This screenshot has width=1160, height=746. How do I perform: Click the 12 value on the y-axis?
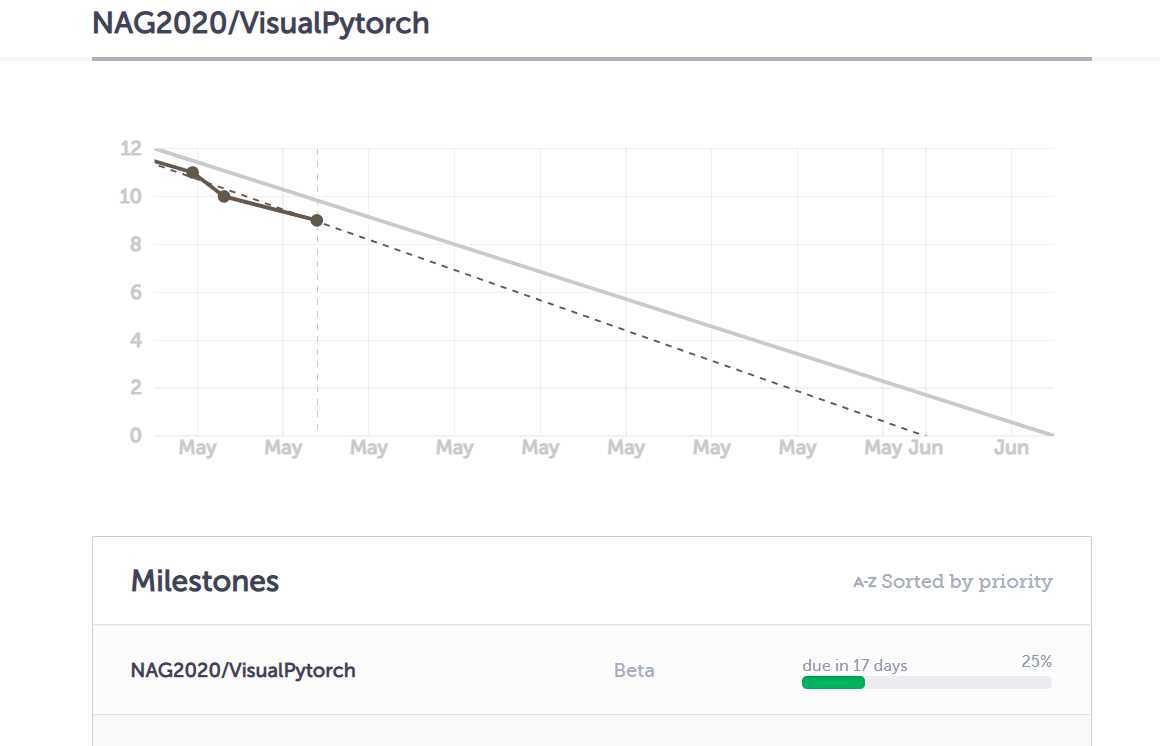[x=131, y=149]
